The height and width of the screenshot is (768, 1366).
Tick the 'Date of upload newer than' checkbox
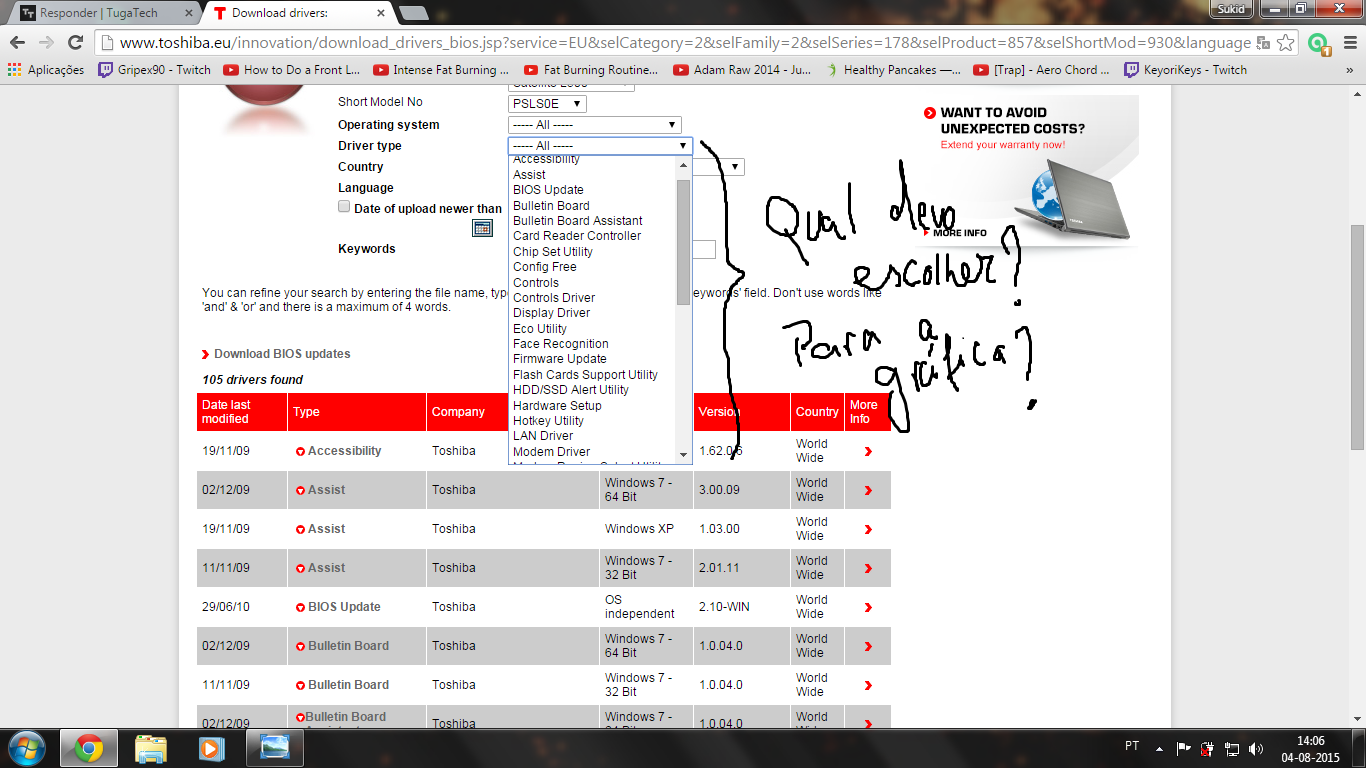344,207
